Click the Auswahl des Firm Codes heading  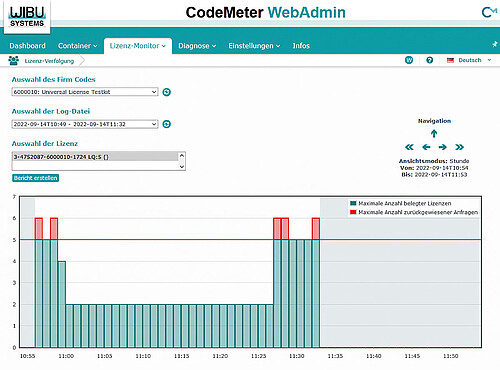[54, 79]
